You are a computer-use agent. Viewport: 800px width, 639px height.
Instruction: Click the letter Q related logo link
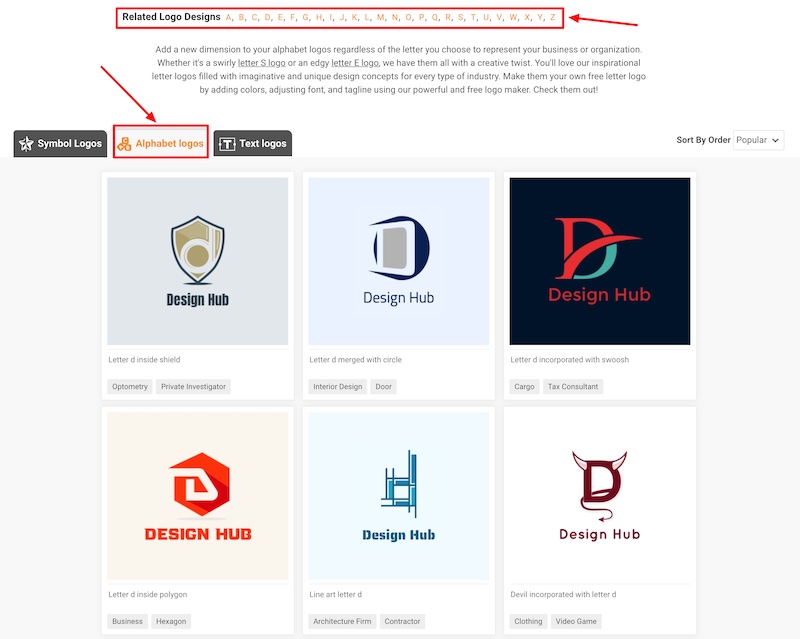(435, 17)
